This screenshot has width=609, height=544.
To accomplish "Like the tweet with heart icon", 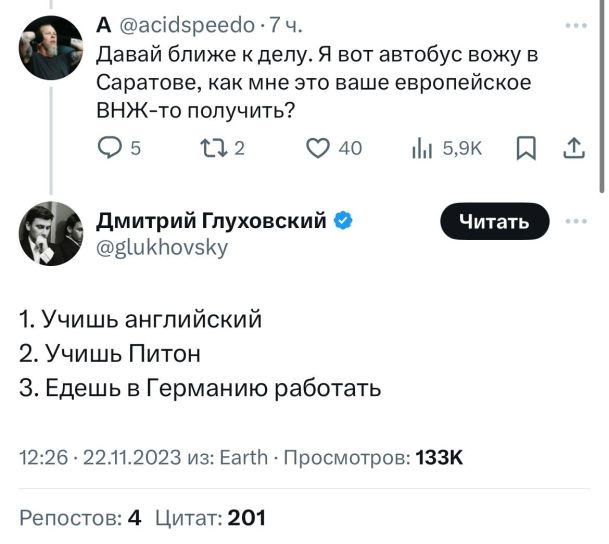I will coord(318,149).
